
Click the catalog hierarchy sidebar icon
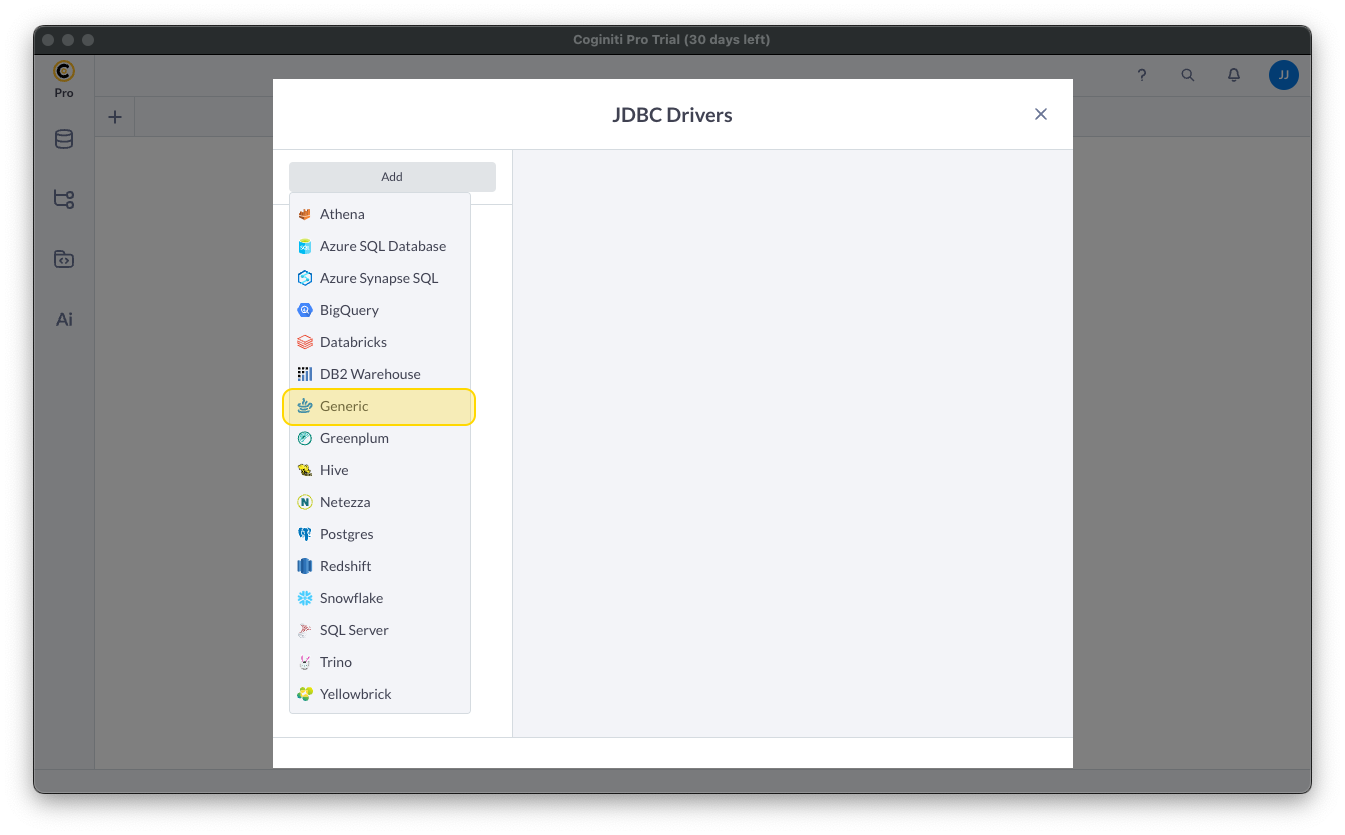click(64, 199)
